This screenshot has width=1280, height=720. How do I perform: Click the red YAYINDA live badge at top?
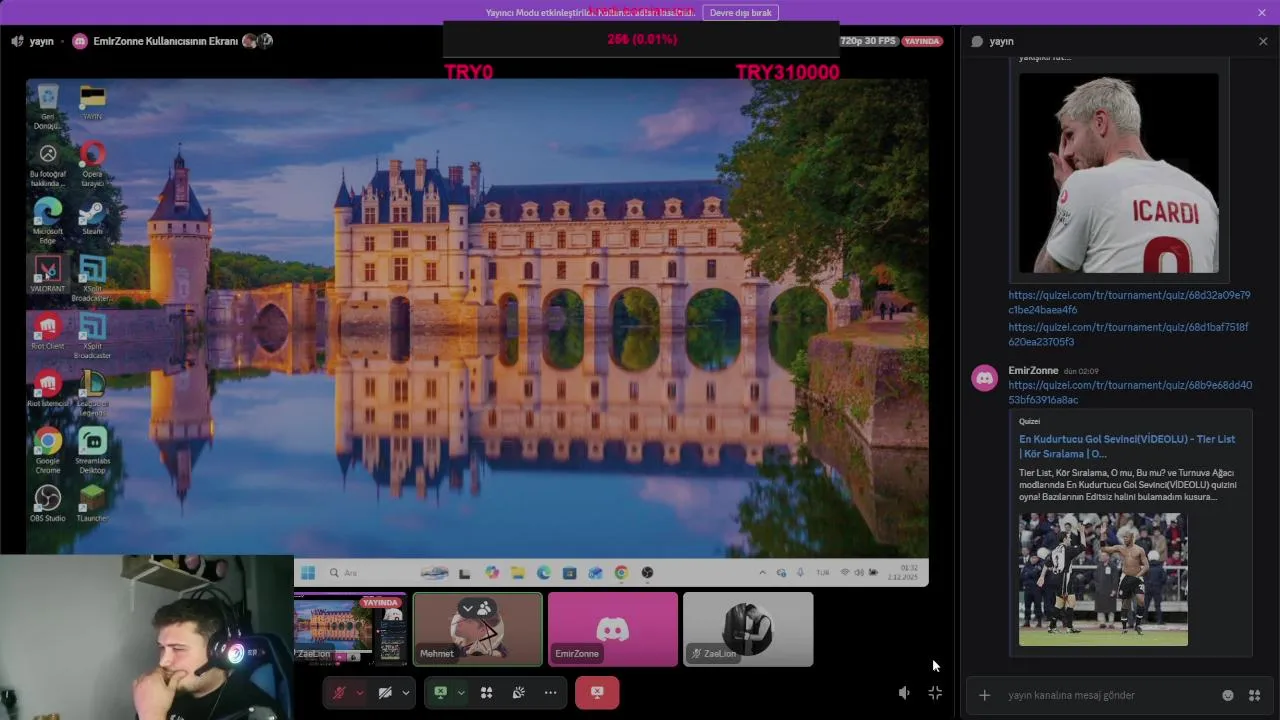pos(922,41)
